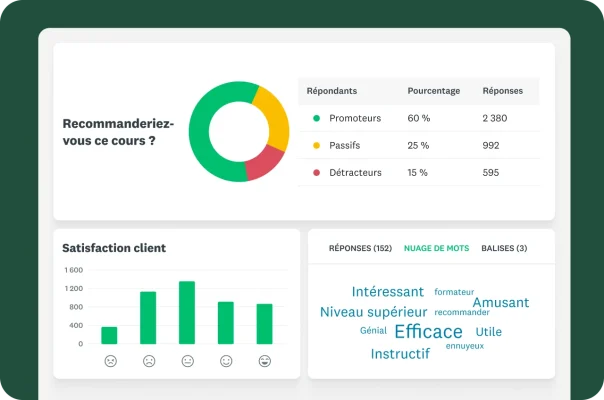The height and width of the screenshot is (400, 604).
Task: Click the word Utile in word cloud
Action: pyautogui.click(x=488, y=332)
